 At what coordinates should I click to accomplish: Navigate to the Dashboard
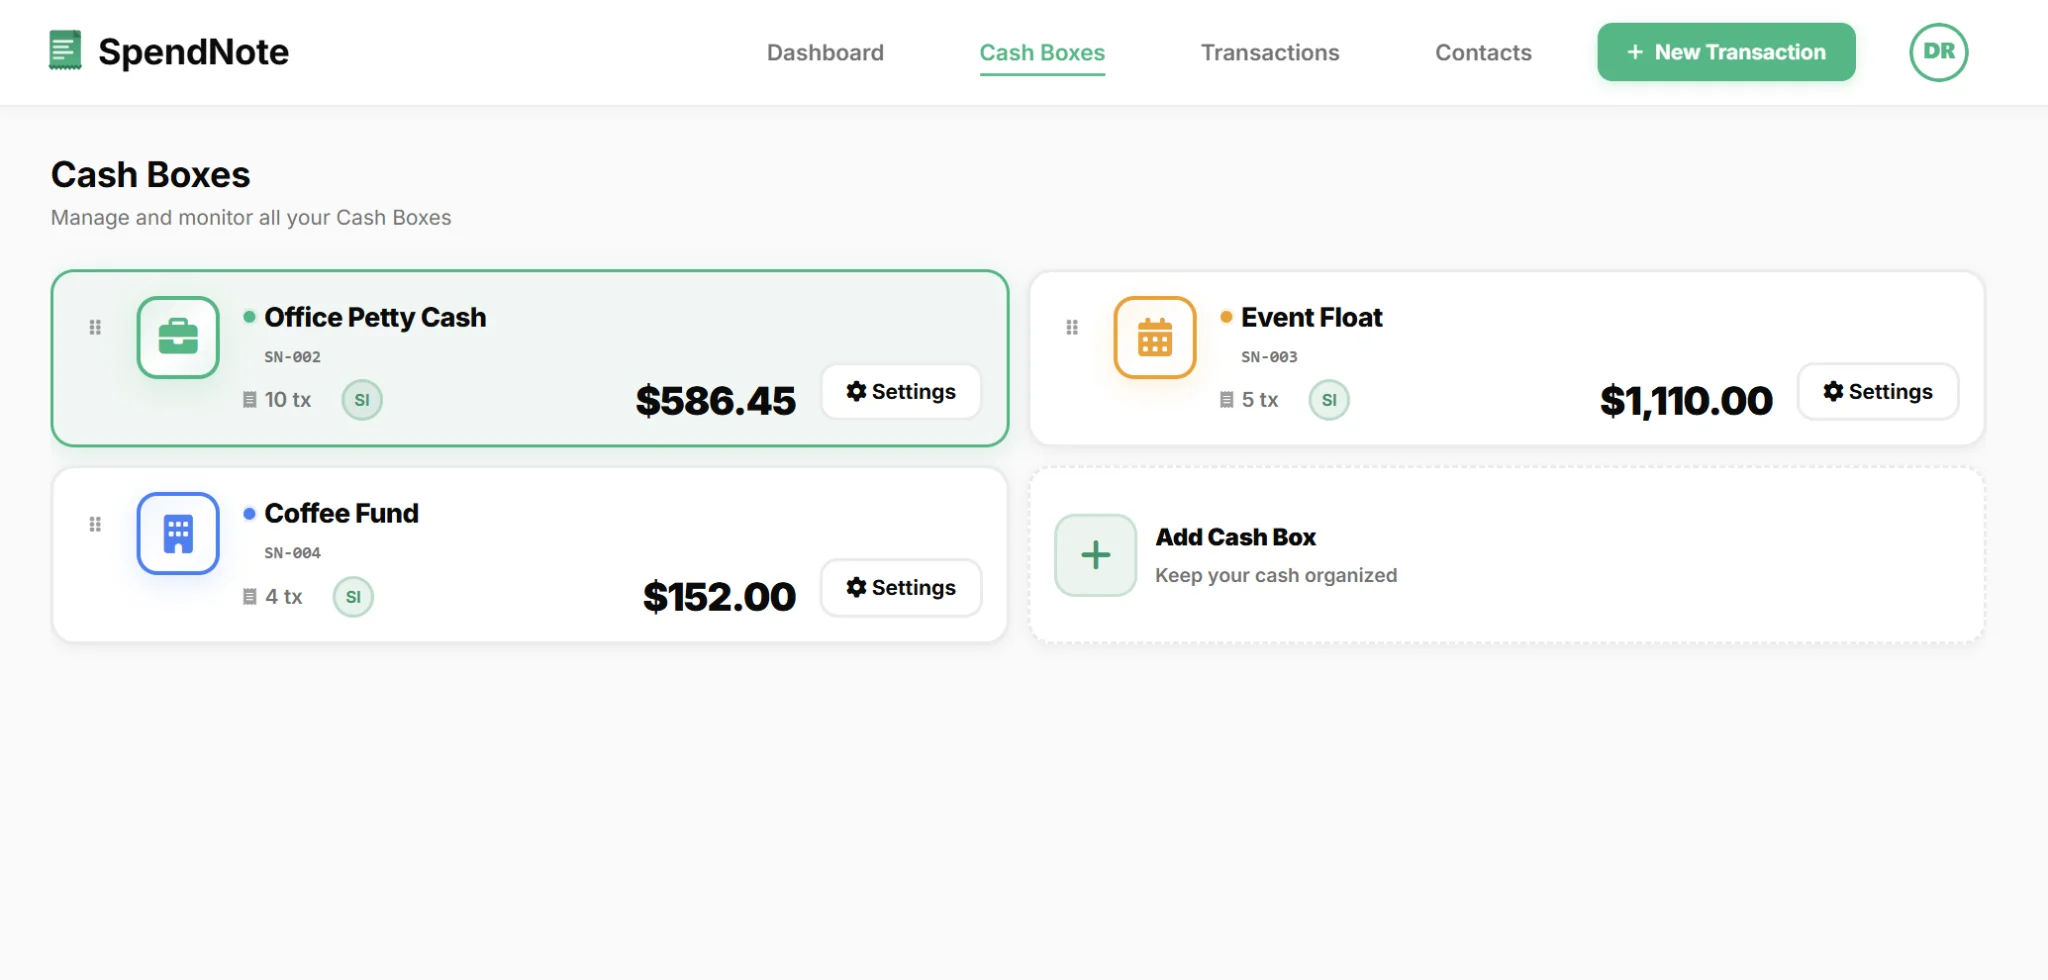[x=824, y=52]
